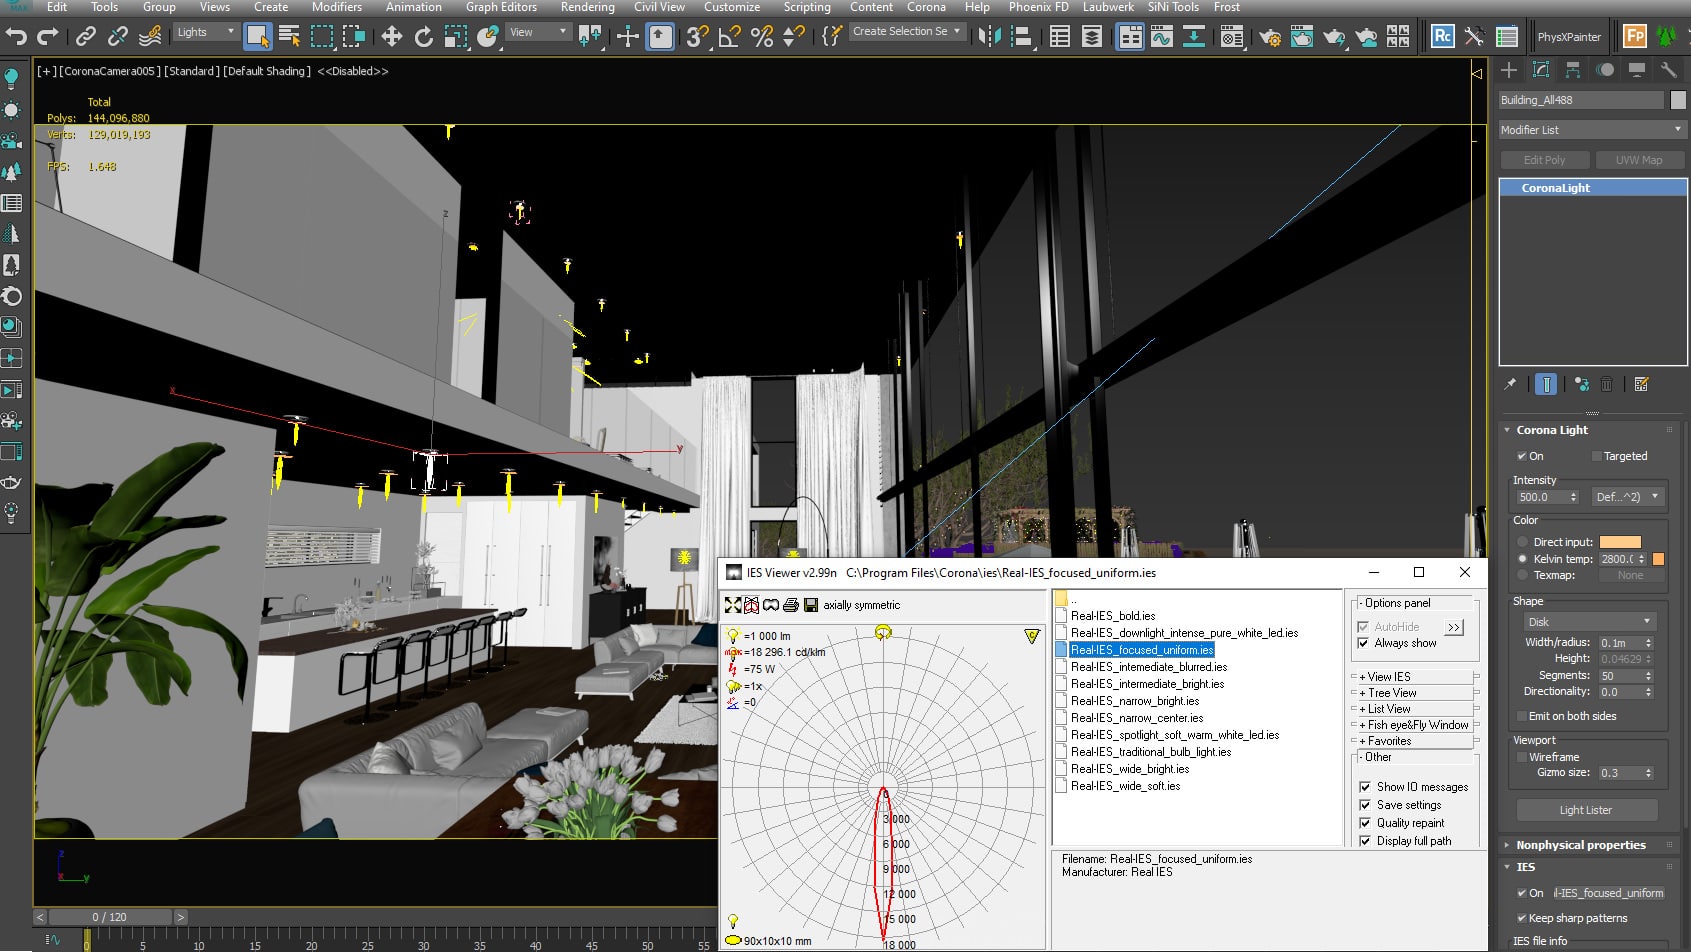
Task: Toggle the Percent Snap icon
Action: click(x=762, y=37)
